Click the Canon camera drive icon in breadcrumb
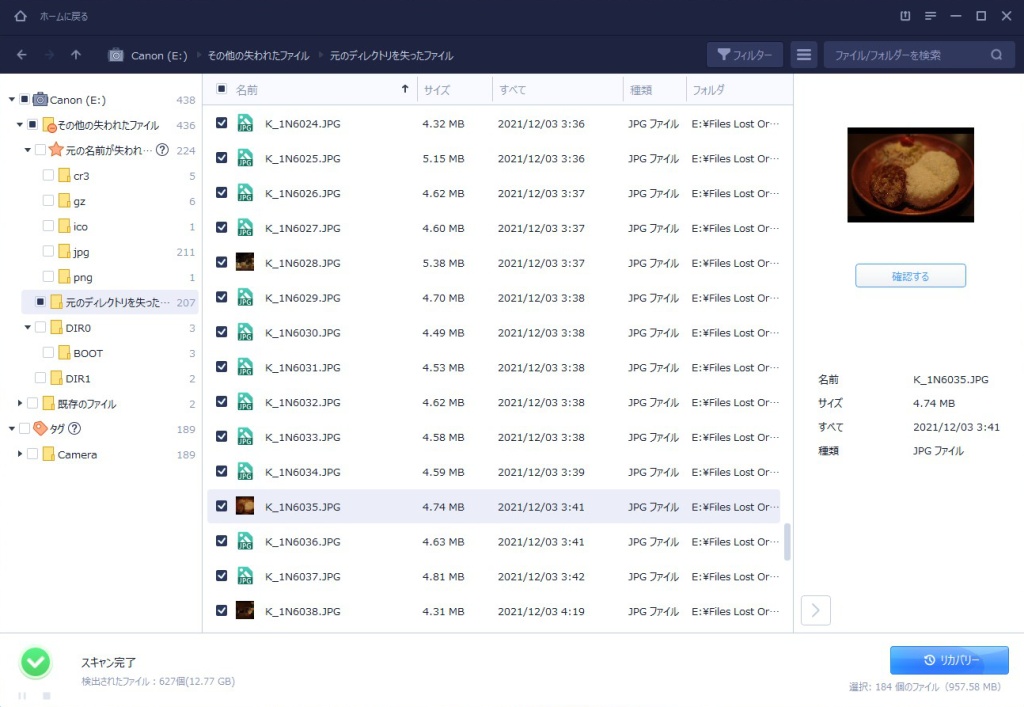 pyautogui.click(x=116, y=55)
